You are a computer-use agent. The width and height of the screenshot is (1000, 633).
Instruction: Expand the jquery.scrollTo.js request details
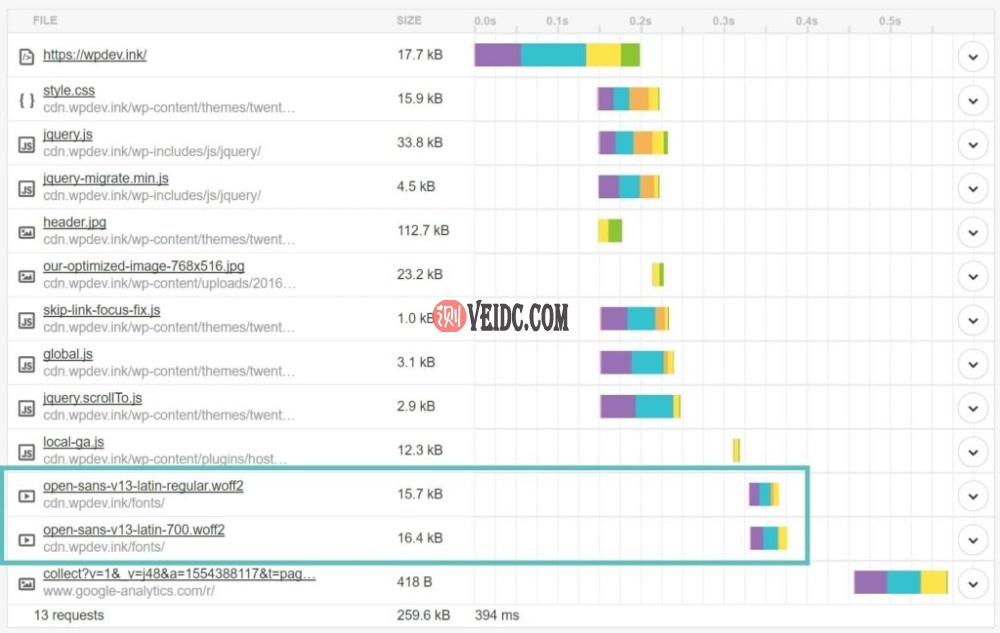(x=973, y=409)
